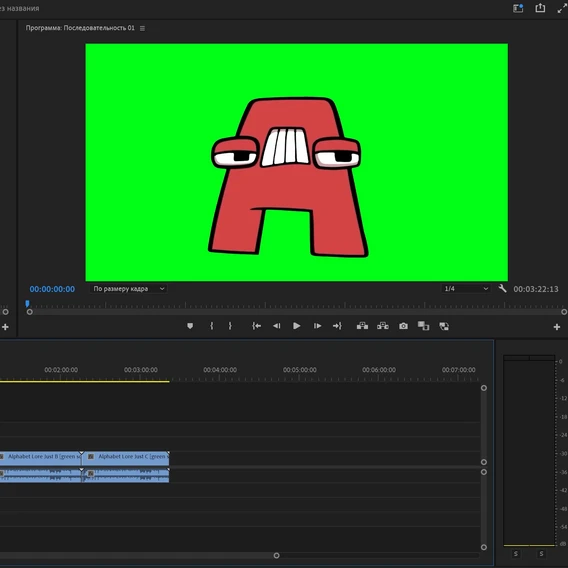Select clip Alphabet Lore Just C video
This screenshot has height=568, width=568.
tap(125, 458)
